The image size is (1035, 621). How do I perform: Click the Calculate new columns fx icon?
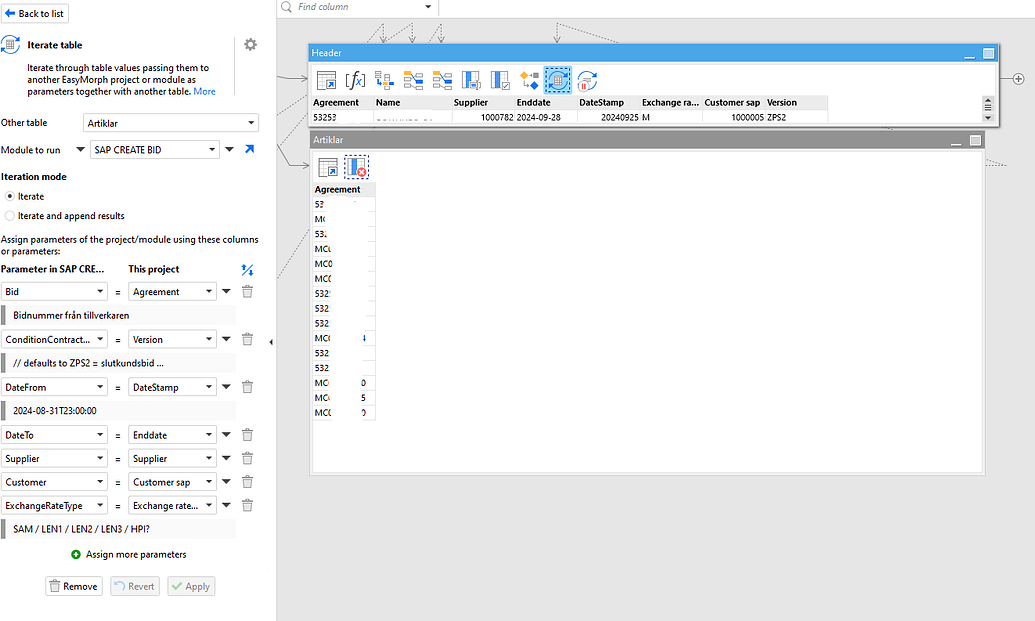point(355,80)
